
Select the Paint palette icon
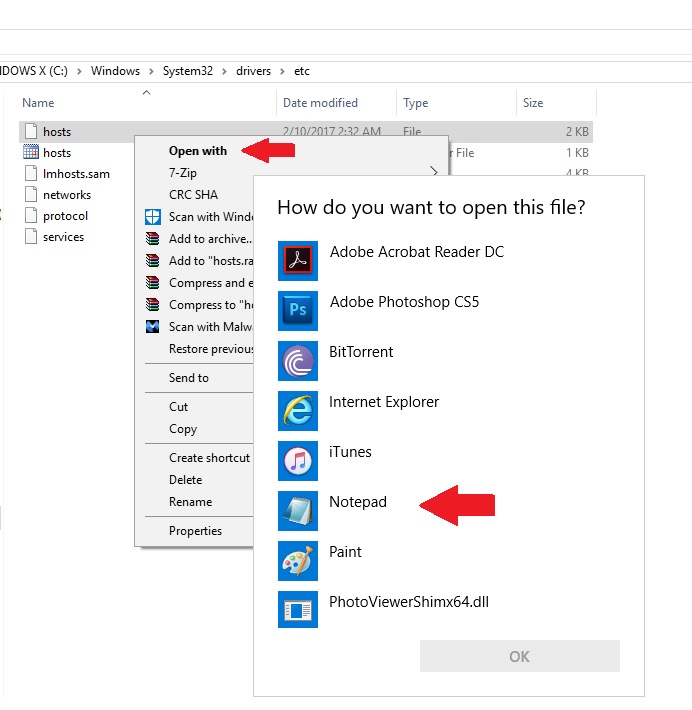click(x=298, y=560)
